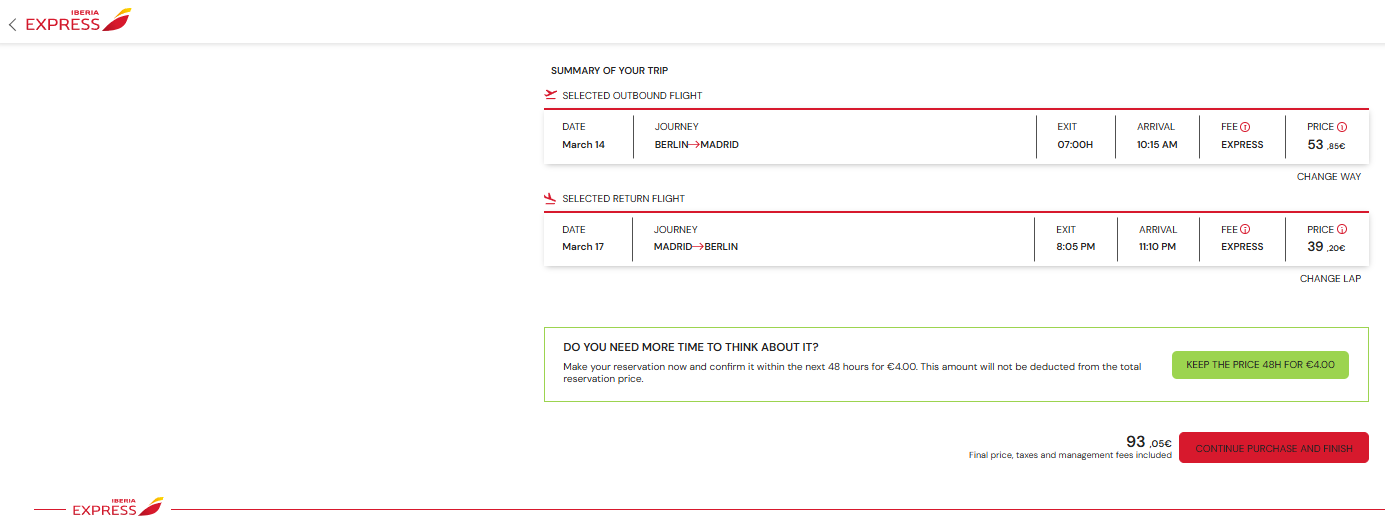
Task: Click the return flight PRICE info icon
Action: click(1342, 229)
